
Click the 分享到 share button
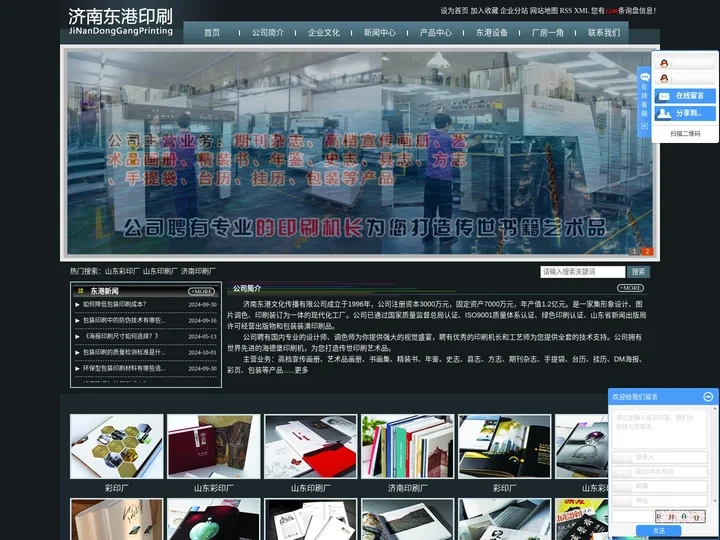685,113
